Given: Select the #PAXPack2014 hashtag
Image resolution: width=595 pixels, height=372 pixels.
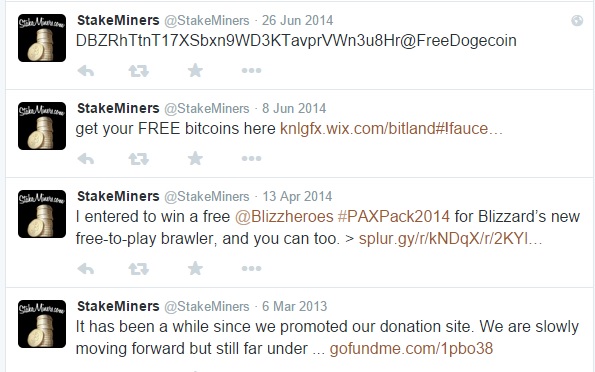Looking at the screenshot, I should 394,217.
